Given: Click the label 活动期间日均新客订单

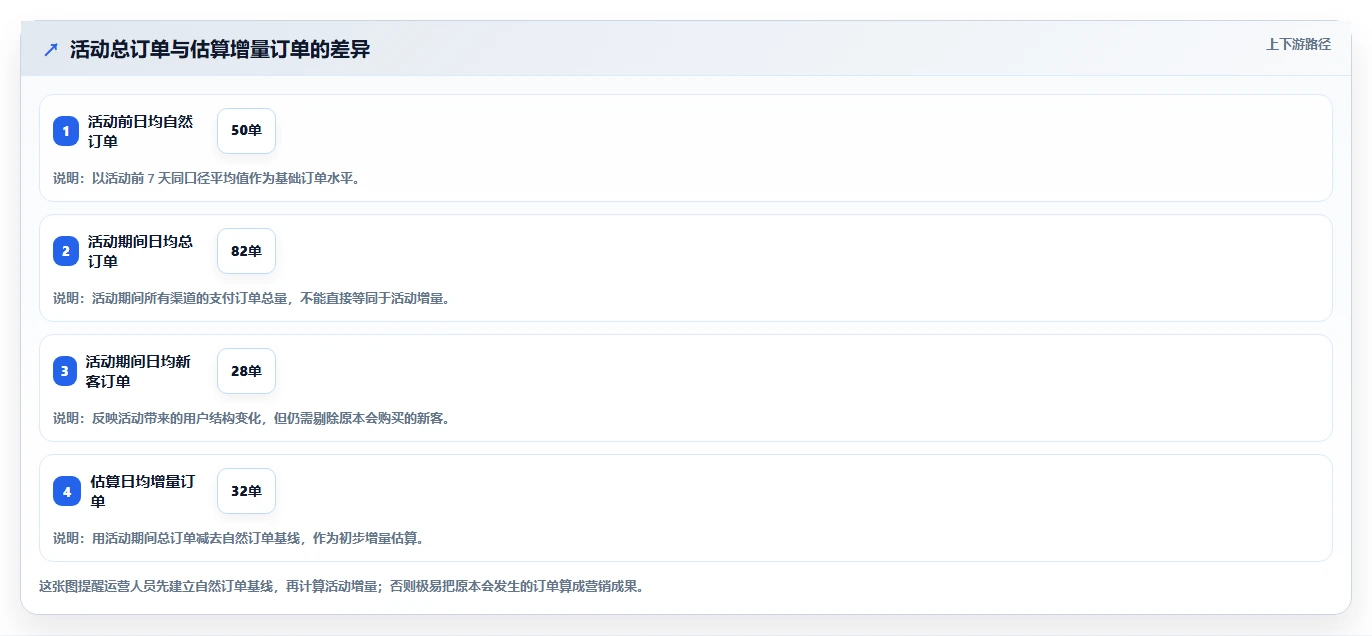Looking at the screenshot, I should tap(138, 371).
